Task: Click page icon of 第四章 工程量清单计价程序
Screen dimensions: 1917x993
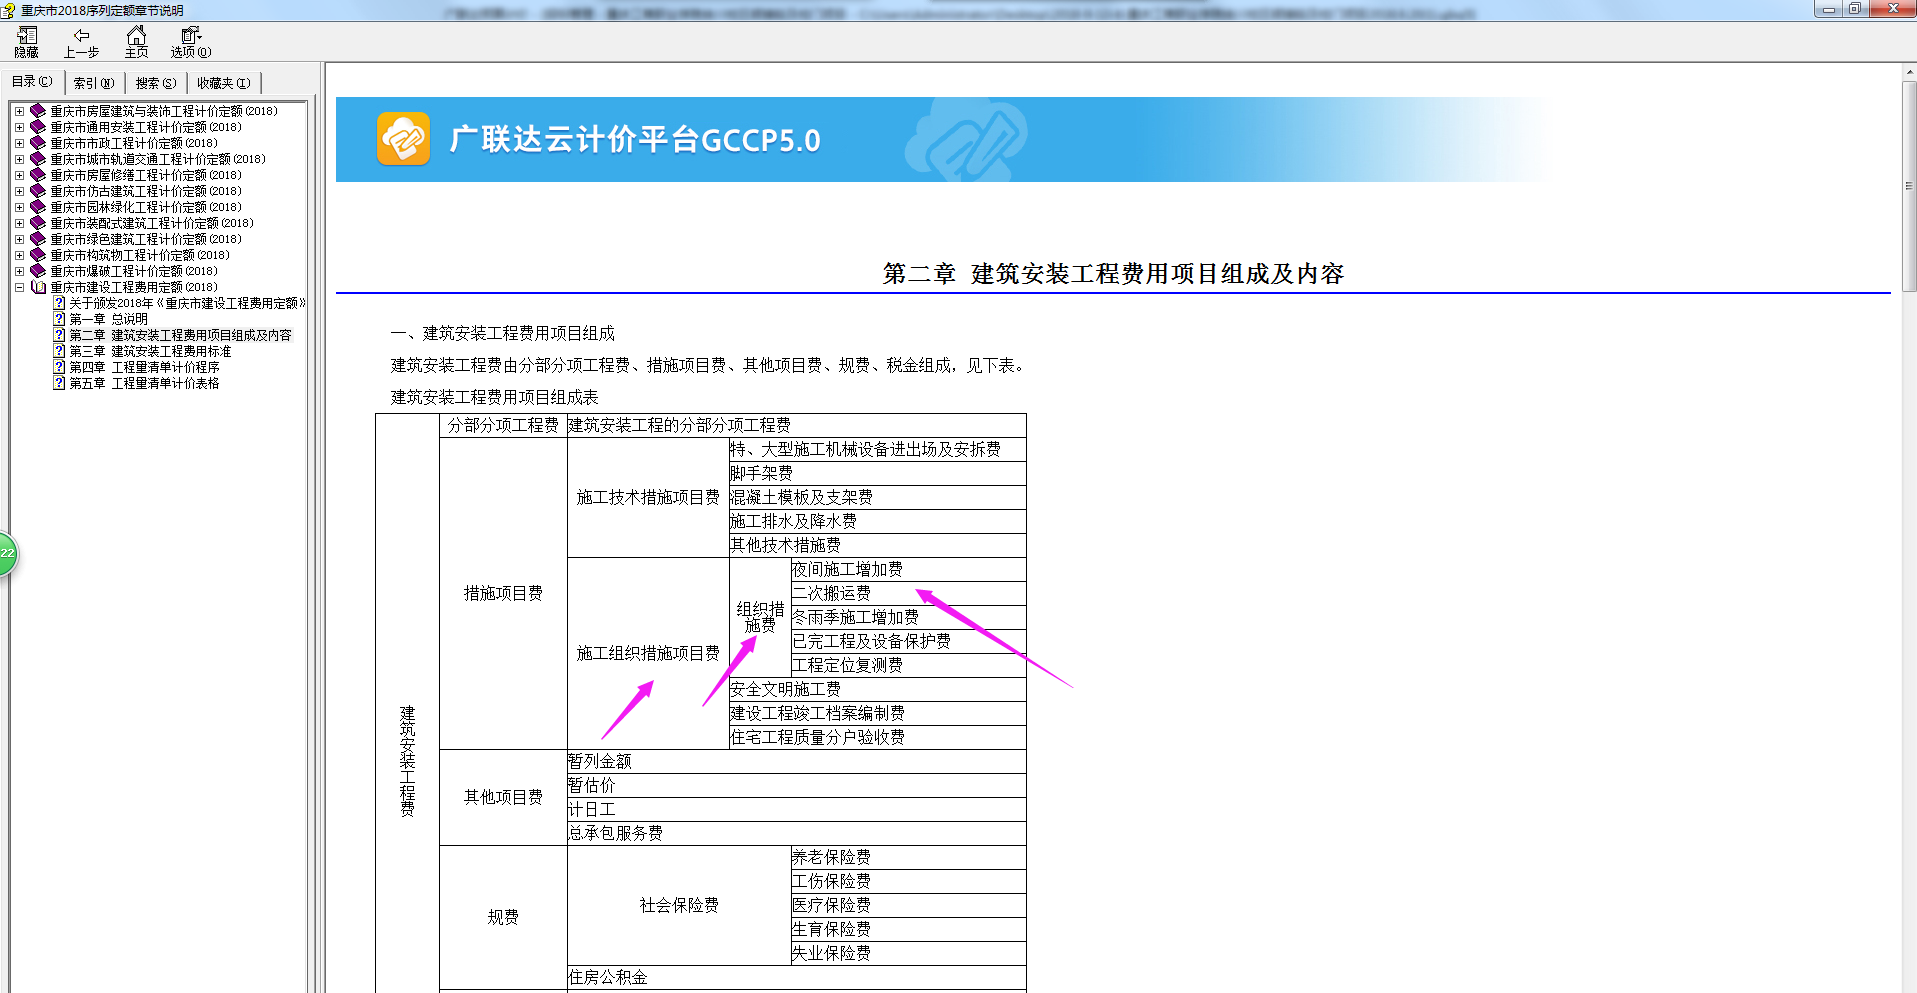Action: click(59, 367)
